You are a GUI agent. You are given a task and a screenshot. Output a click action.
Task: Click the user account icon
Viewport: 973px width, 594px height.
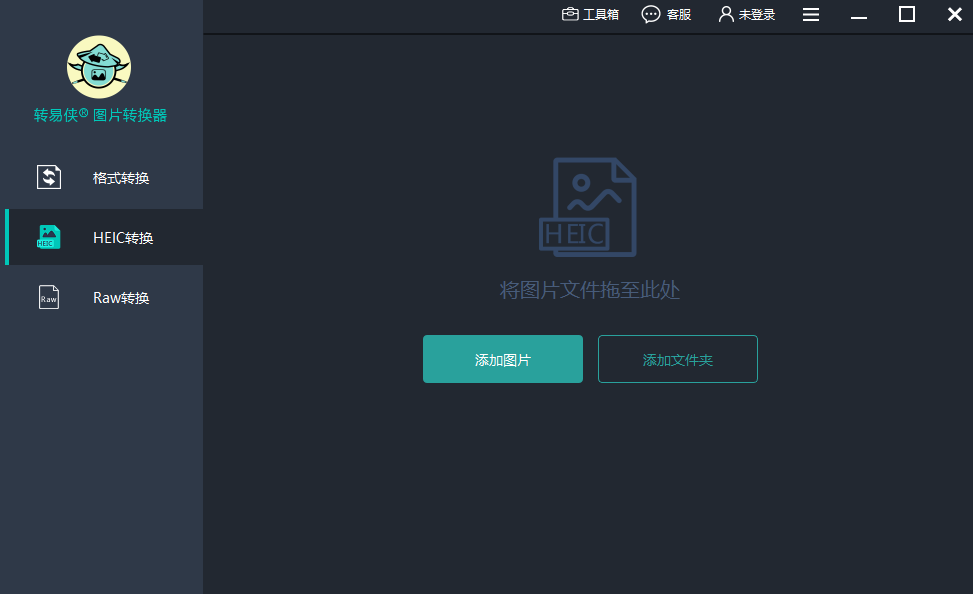(725, 14)
